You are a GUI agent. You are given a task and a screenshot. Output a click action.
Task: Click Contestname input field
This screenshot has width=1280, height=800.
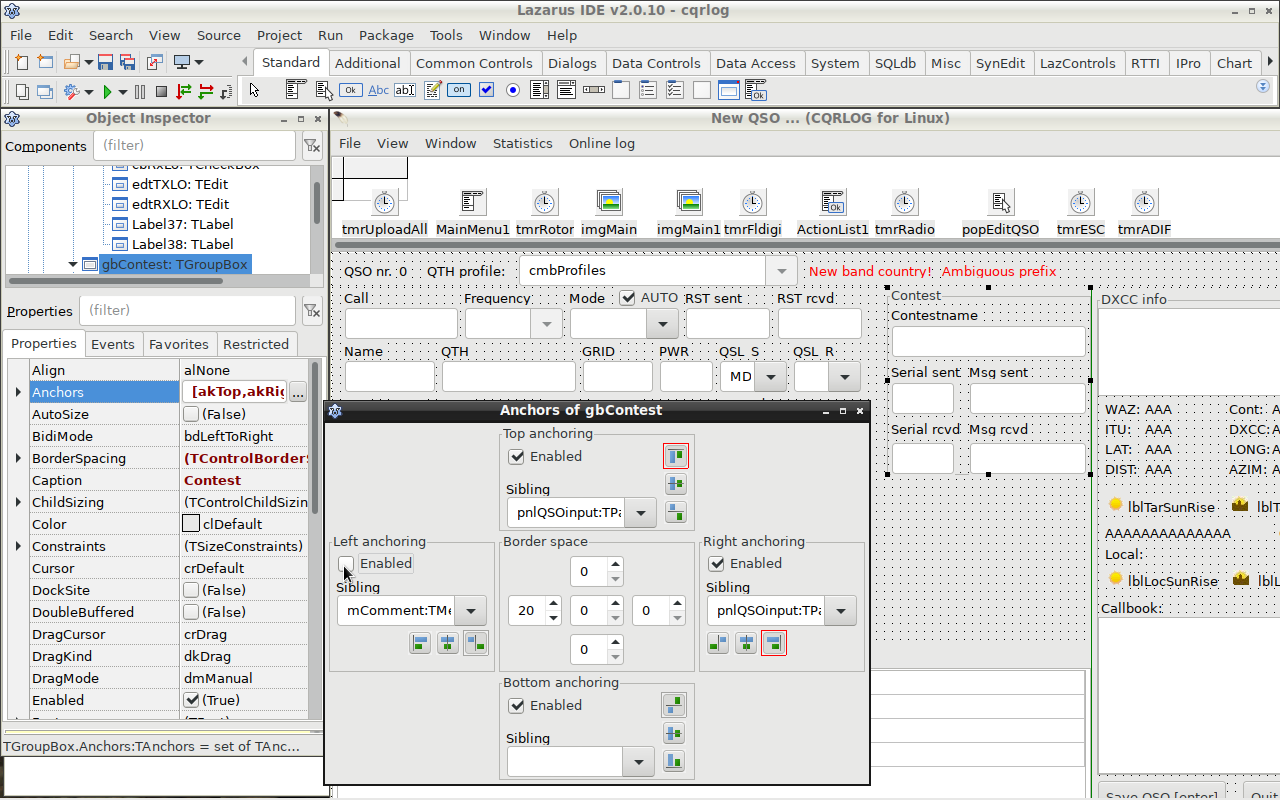(988, 342)
